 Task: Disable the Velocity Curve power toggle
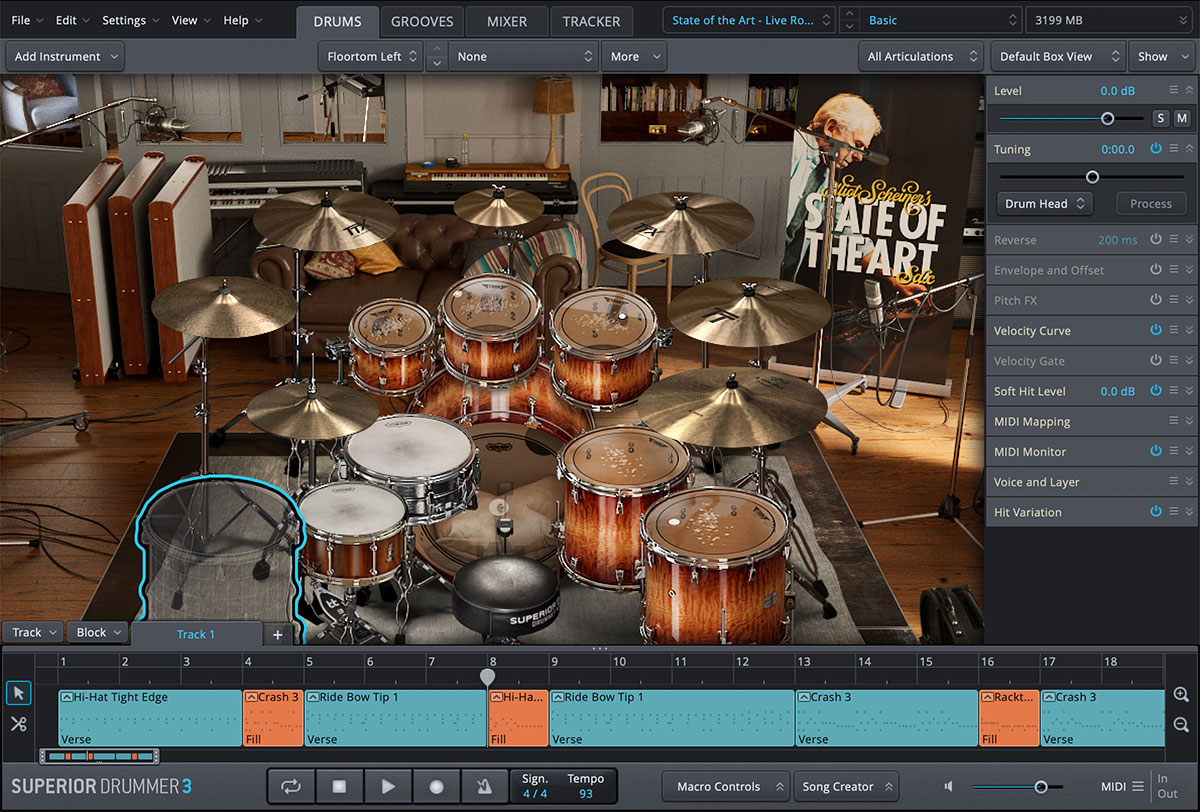tap(1156, 330)
